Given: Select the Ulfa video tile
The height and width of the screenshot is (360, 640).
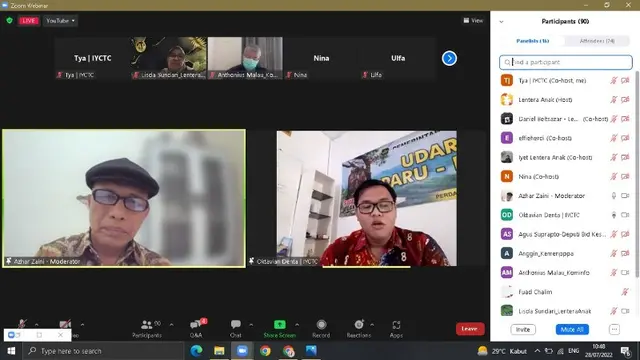Looking at the screenshot, I should (x=398, y=58).
